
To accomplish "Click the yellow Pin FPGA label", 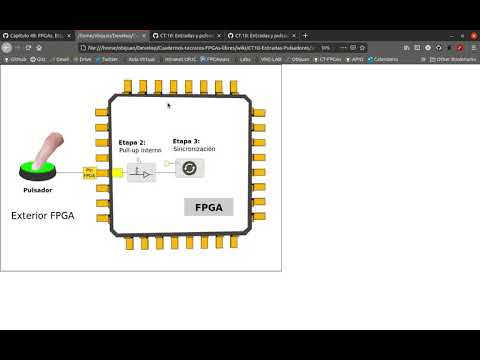I will 89,173.
